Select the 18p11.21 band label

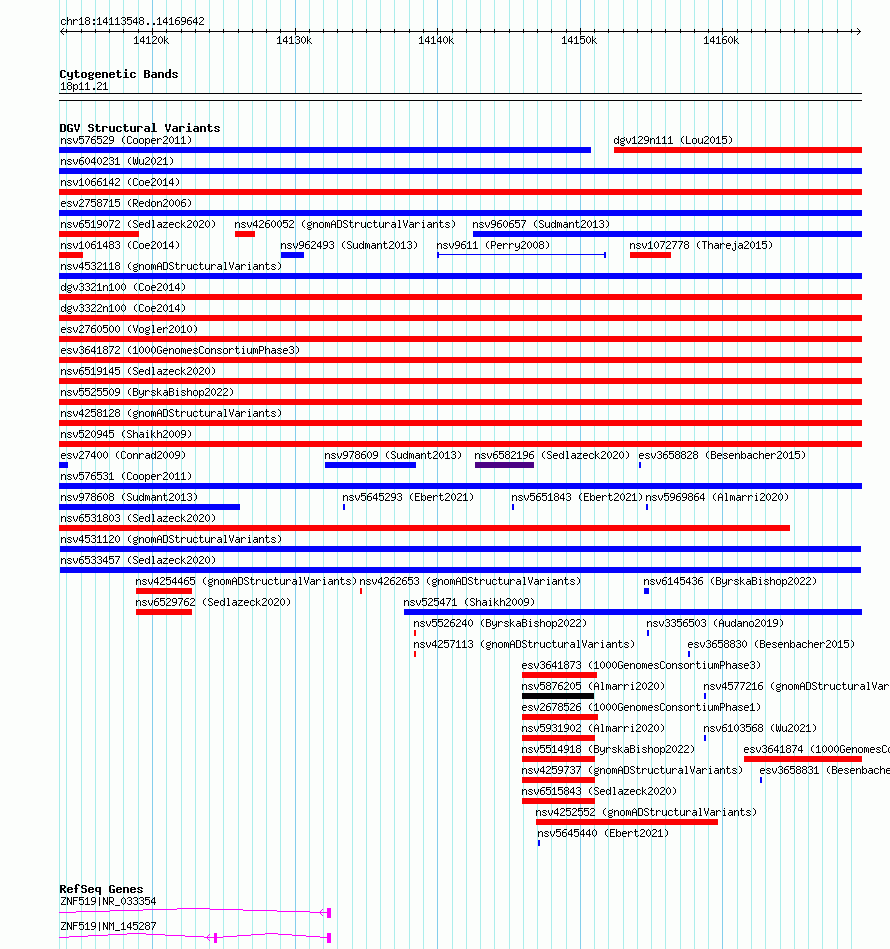[x=84, y=87]
